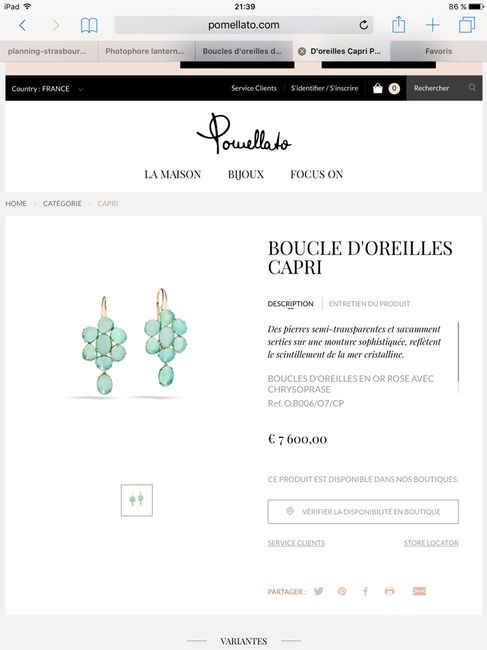
Task: Share product on Twitter
Action: (x=318, y=591)
